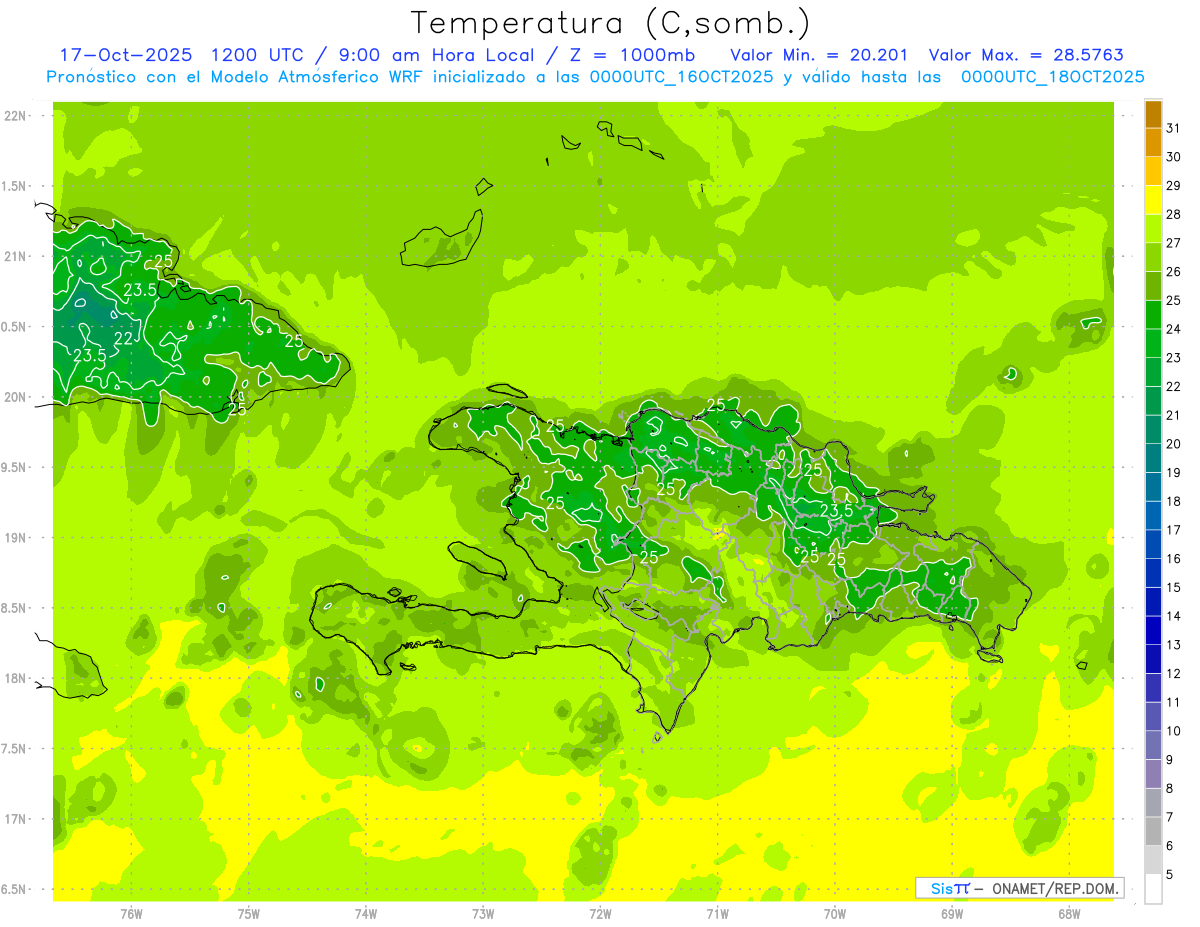Image resolution: width=1200 pixels, height=927 pixels.
Task: Click the purple legend swatch between 8 and 9
Action: pyautogui.click(x=1153, y=774)
